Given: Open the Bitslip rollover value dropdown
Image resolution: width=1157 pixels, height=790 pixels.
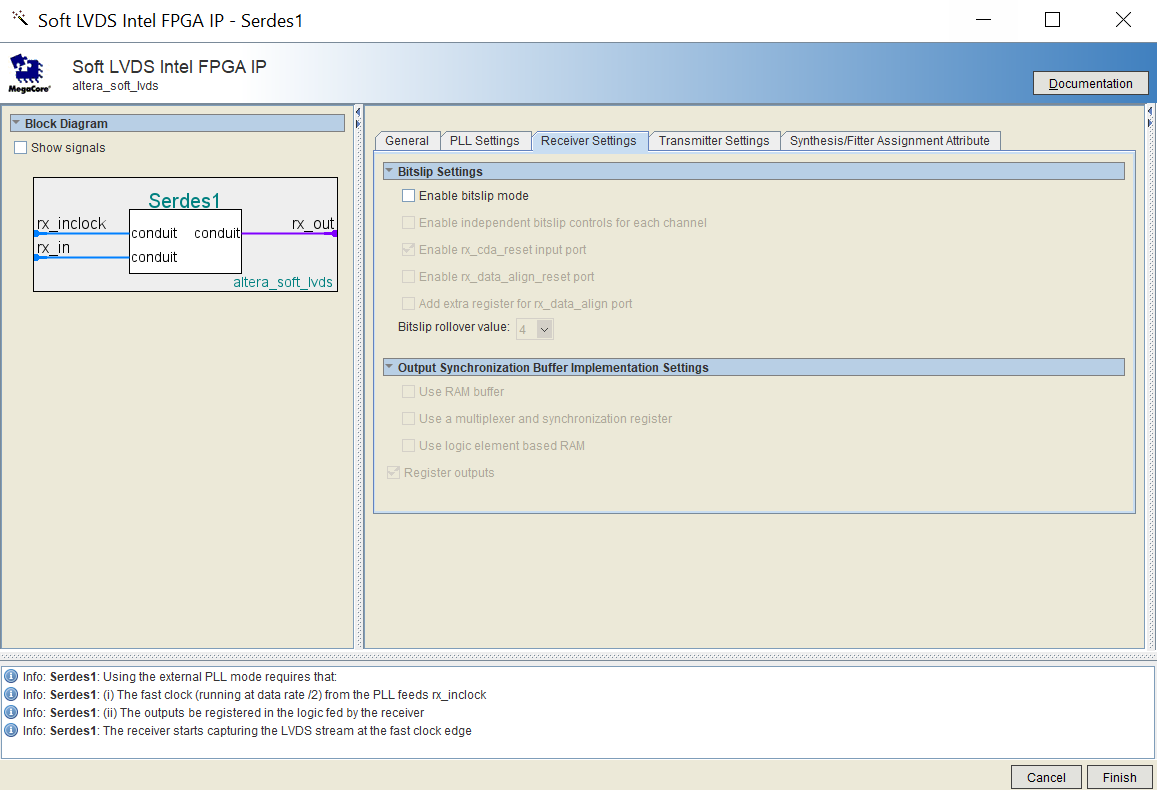Looking at the screenshot, I should pos(544,329).
